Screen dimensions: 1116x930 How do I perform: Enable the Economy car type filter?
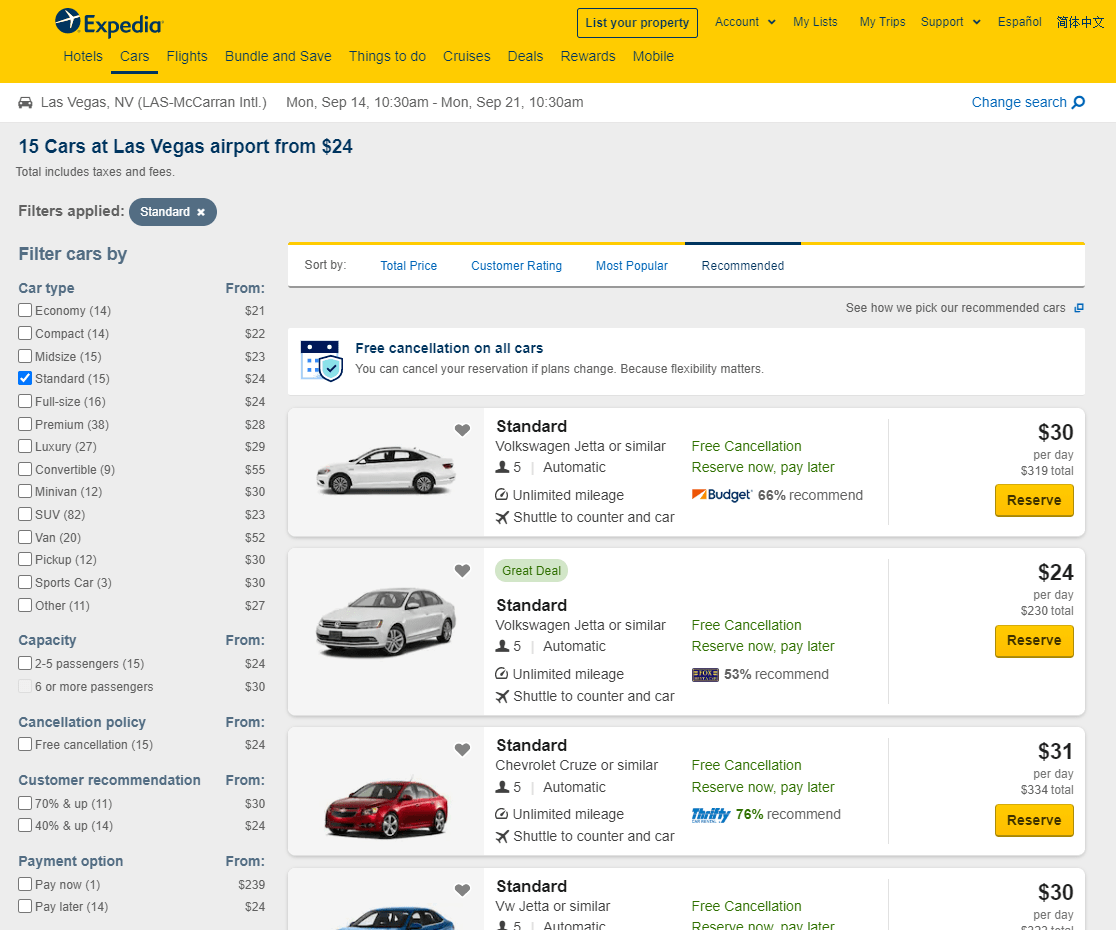coord(25,310)
